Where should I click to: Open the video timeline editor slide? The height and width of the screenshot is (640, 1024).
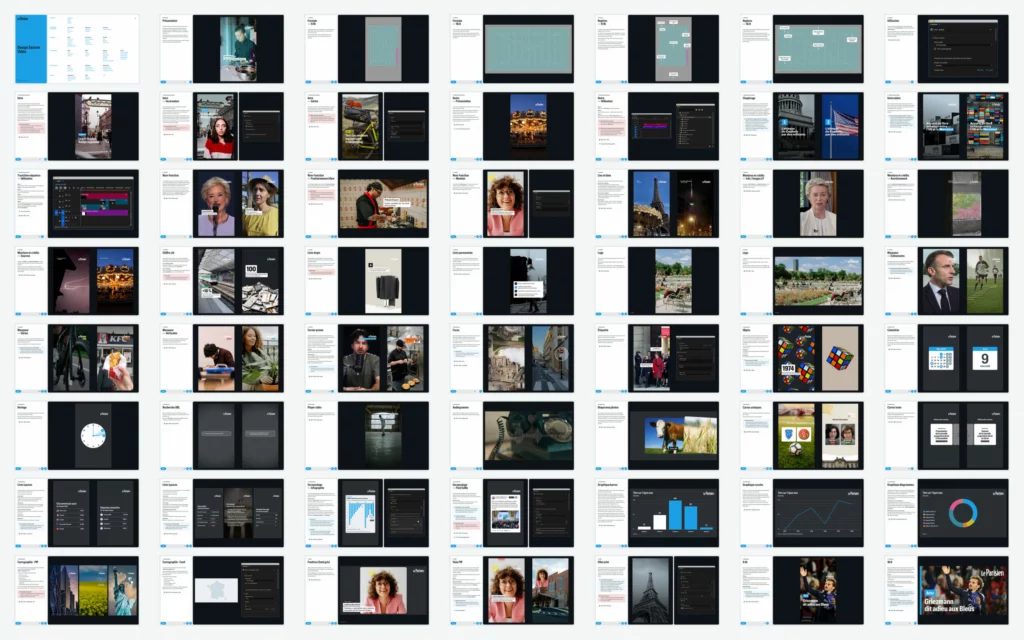click(76, 203)
